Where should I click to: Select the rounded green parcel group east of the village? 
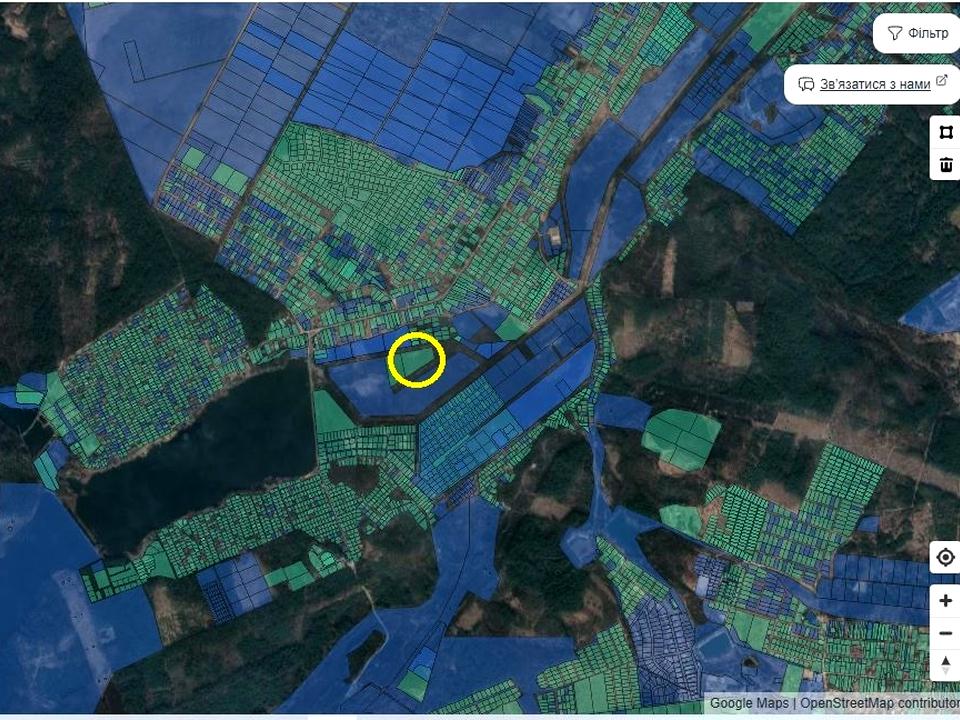coord(681,438)
